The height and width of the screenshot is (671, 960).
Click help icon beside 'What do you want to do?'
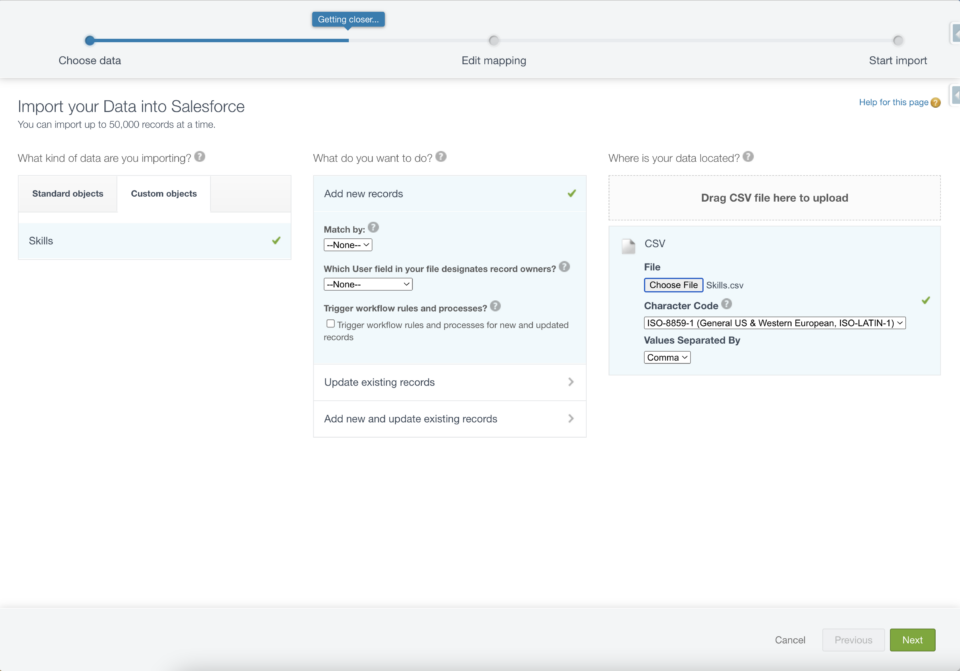441,157
